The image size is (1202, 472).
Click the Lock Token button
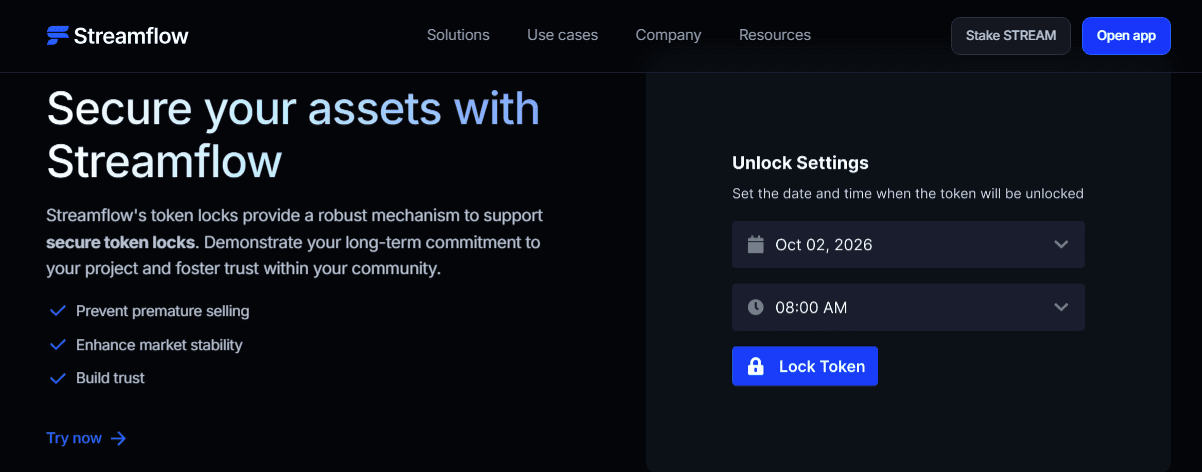tap(805, 366)
